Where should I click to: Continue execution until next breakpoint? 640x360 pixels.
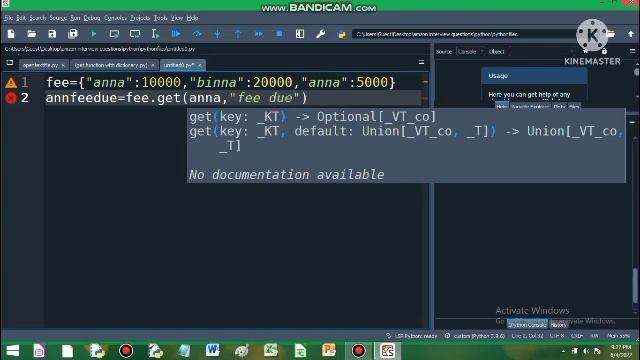258,34
